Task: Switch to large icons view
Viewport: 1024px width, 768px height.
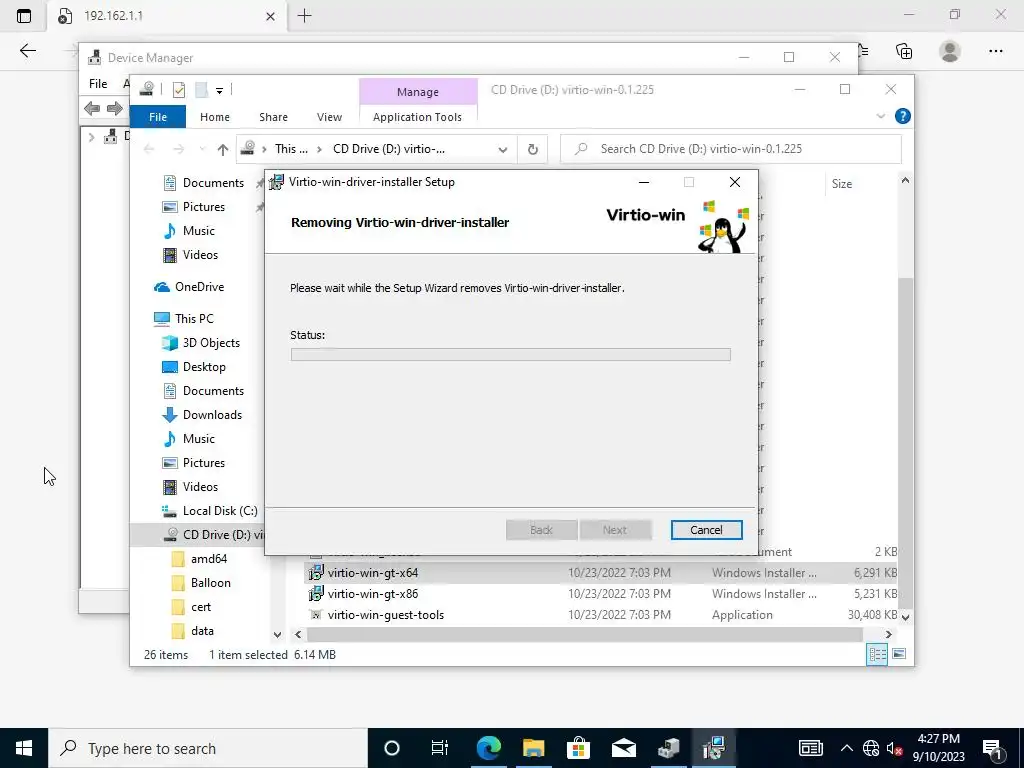Action: point(899,654)
